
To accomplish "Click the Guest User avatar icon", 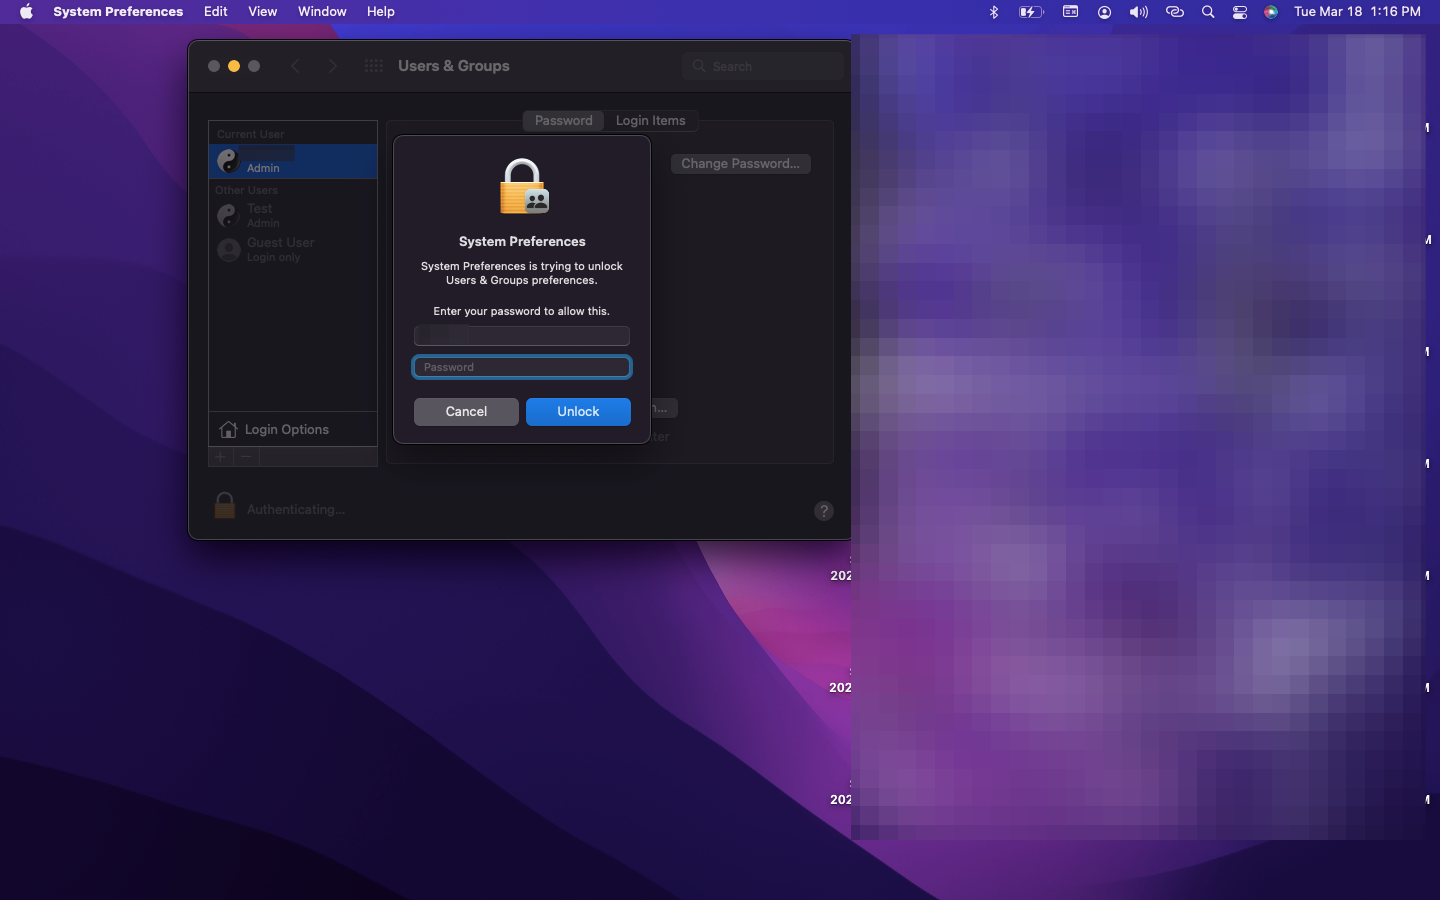I will [x=229, y=249].
